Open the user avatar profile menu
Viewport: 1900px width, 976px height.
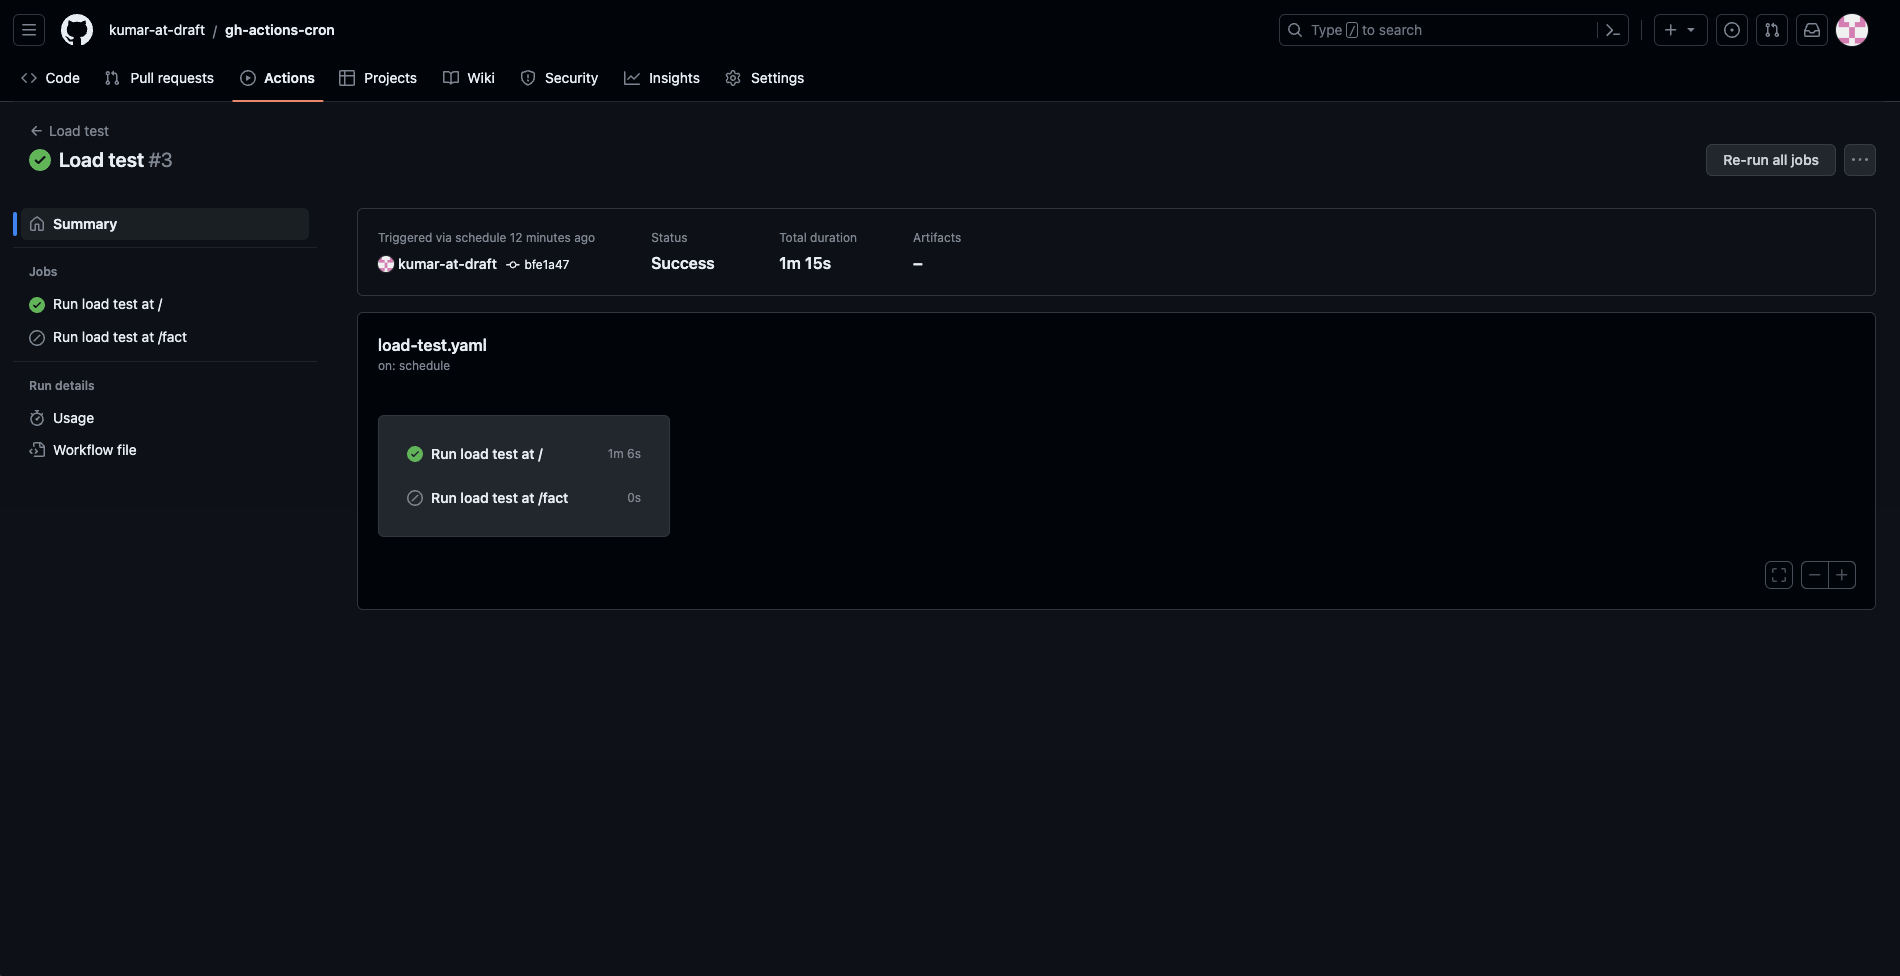pos(1852,30)
